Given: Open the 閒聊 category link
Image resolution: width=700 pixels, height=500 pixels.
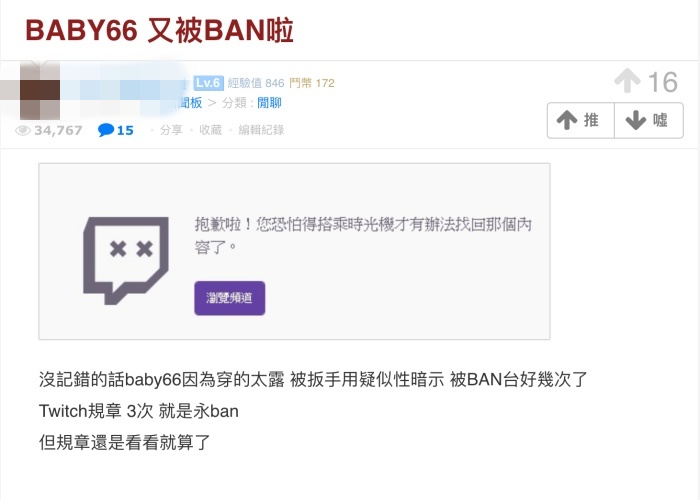Looking at the screenshot, I should coord(269,103).
